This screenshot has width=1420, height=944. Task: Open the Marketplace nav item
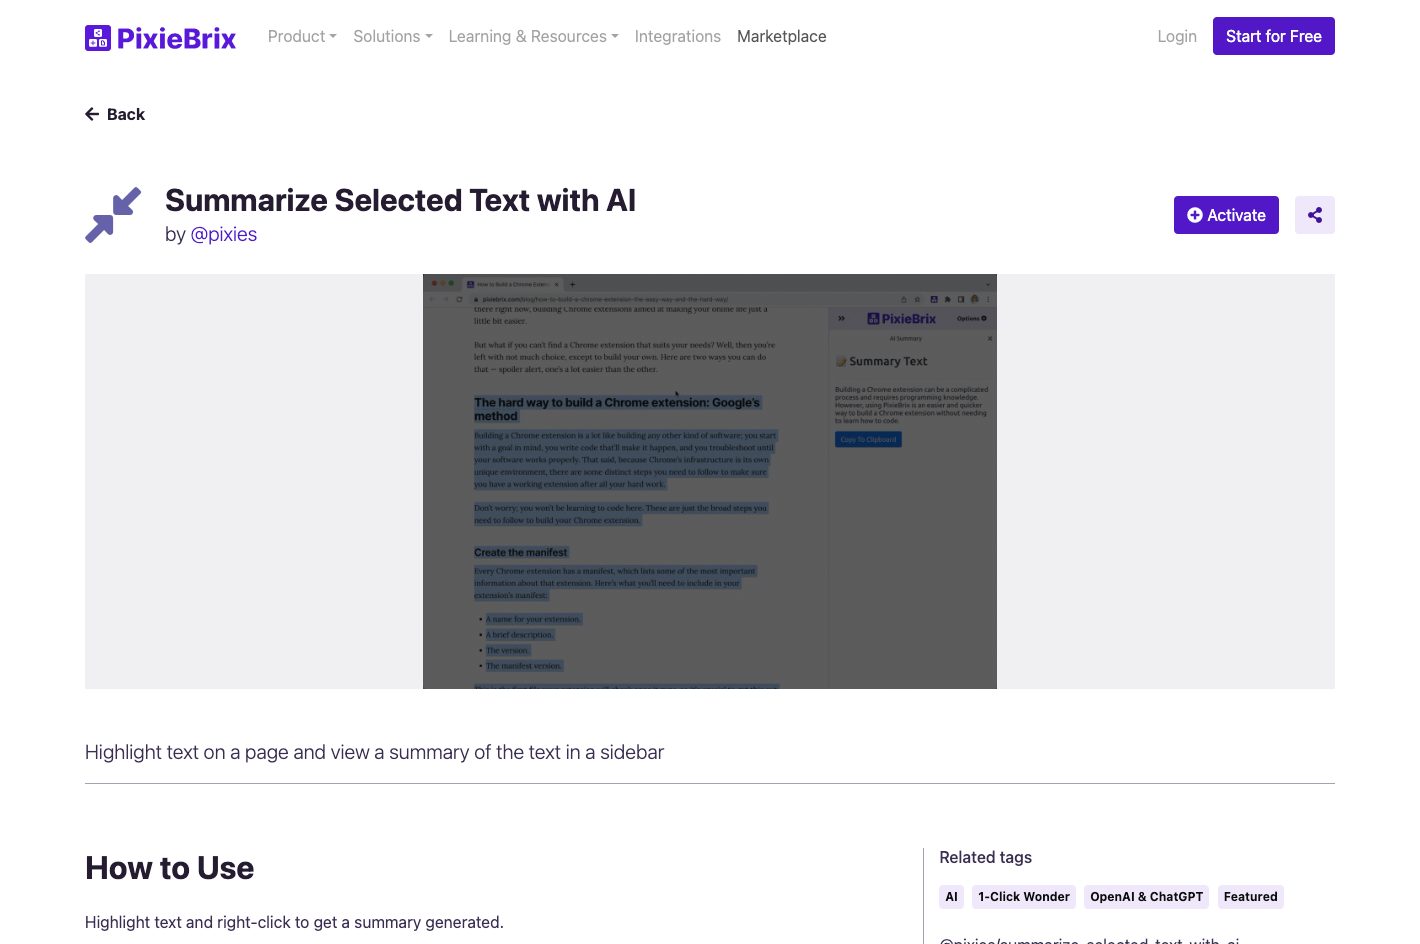pyautogui.click(x=781, y=37)
